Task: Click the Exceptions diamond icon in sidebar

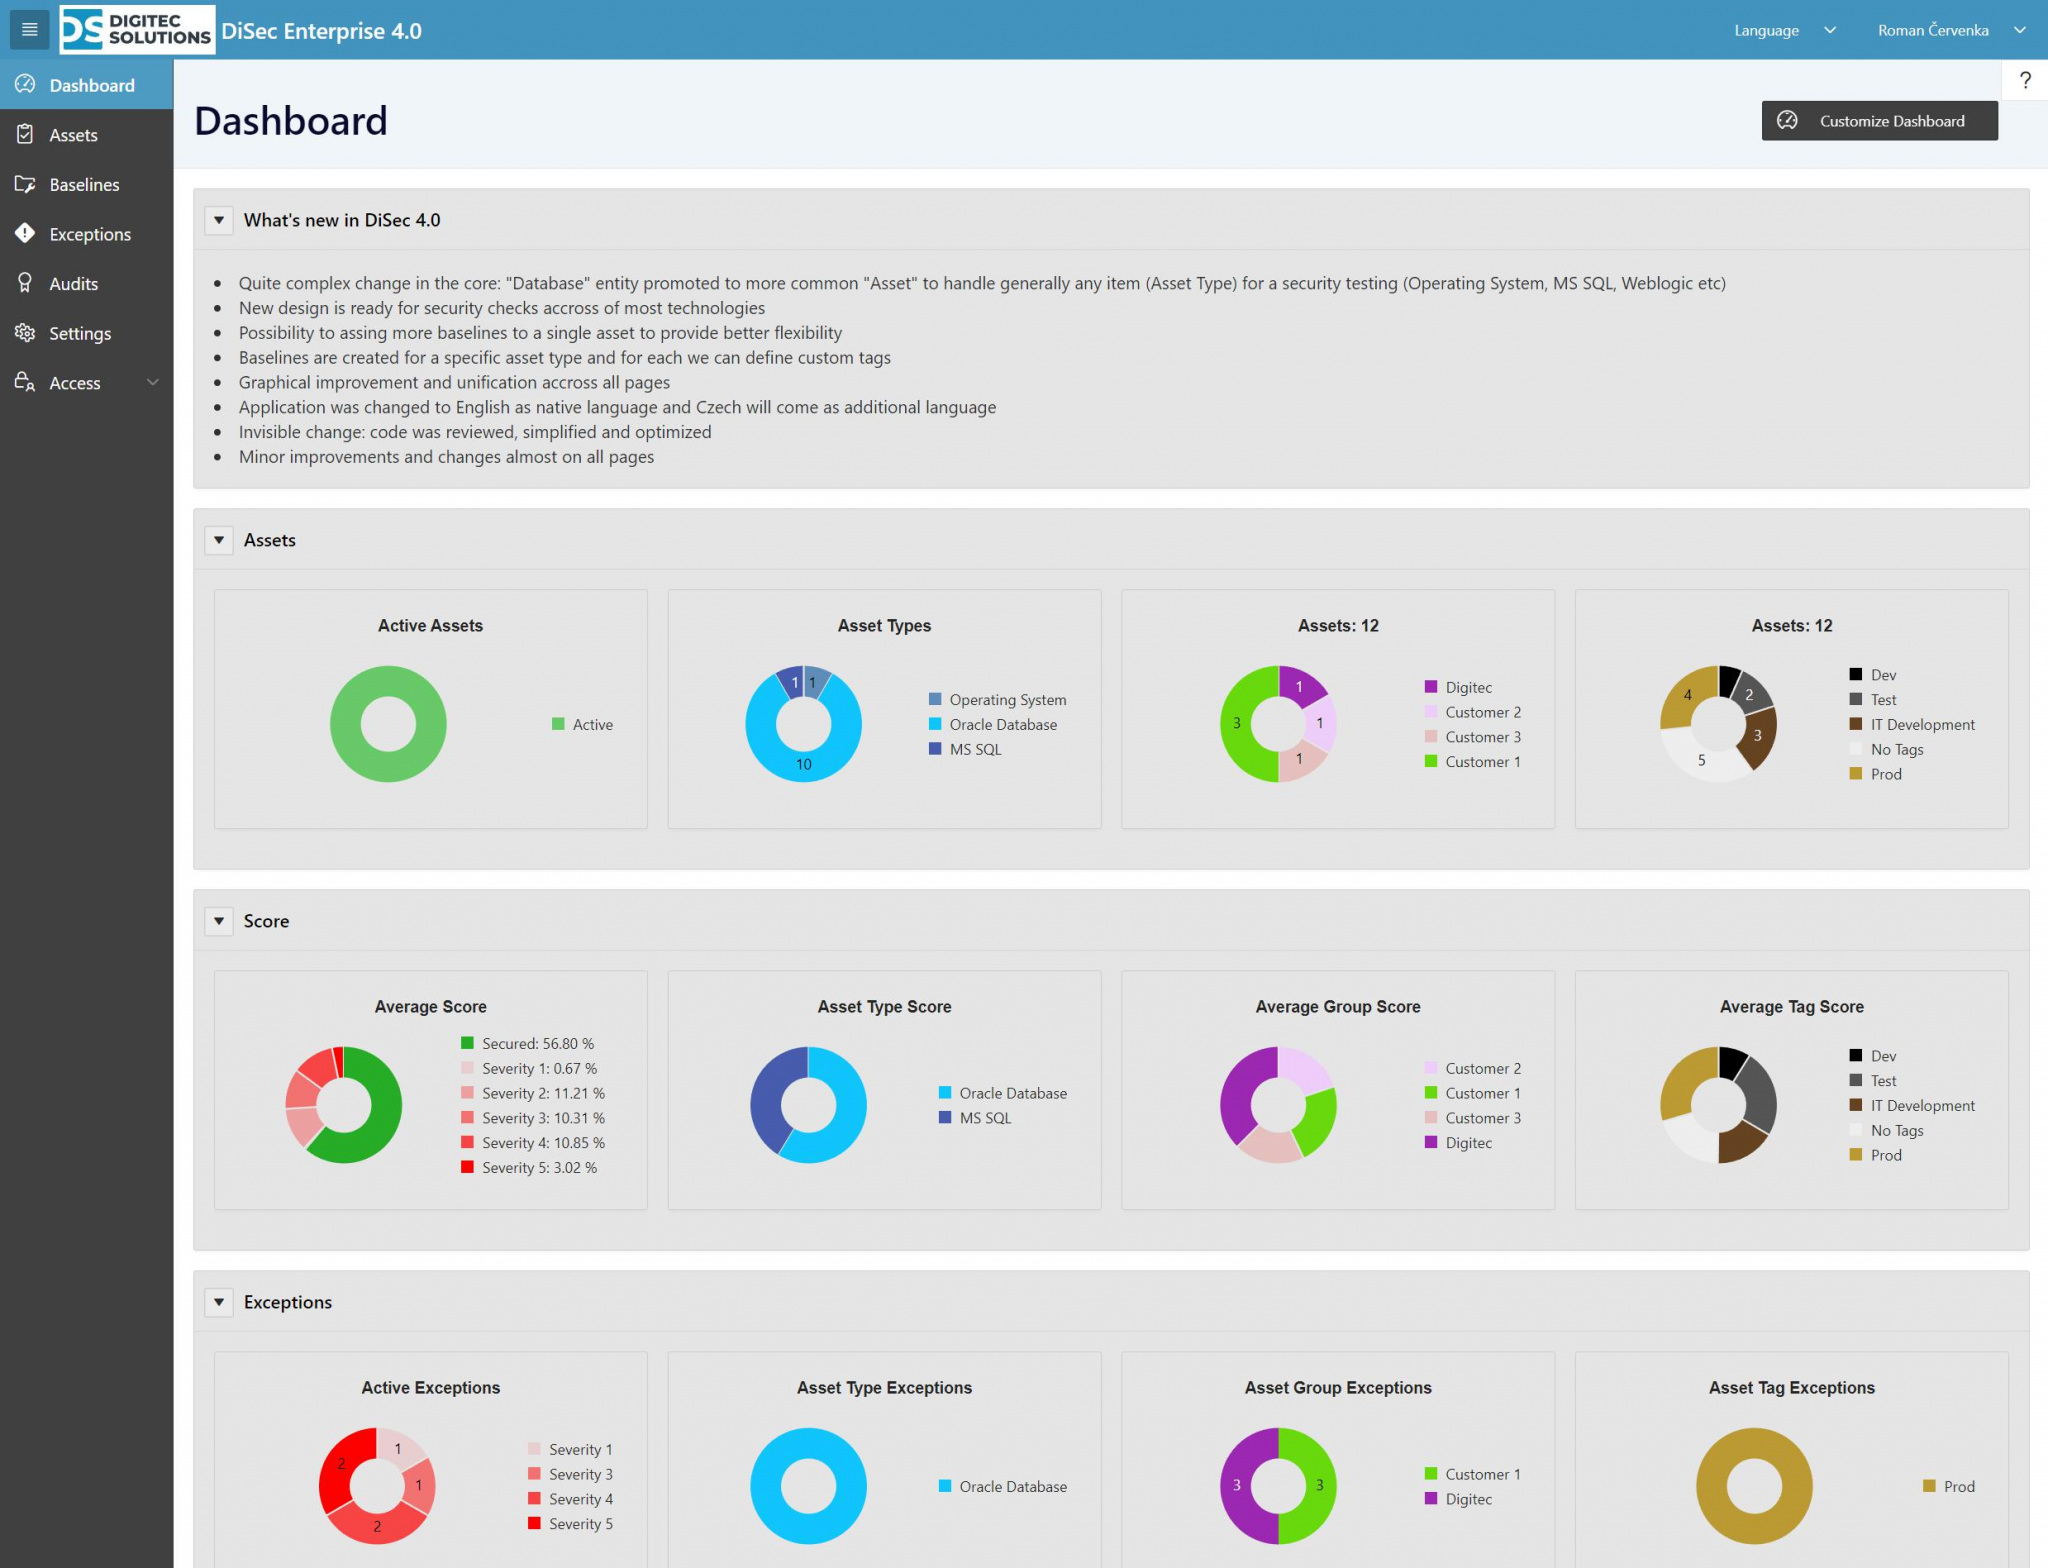Action: (x=25, y=233)
